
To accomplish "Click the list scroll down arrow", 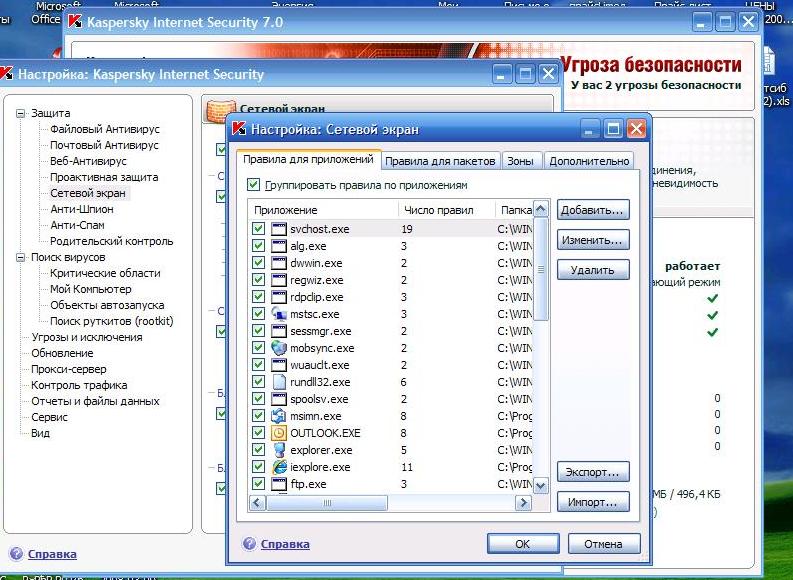I will [541, 486].
